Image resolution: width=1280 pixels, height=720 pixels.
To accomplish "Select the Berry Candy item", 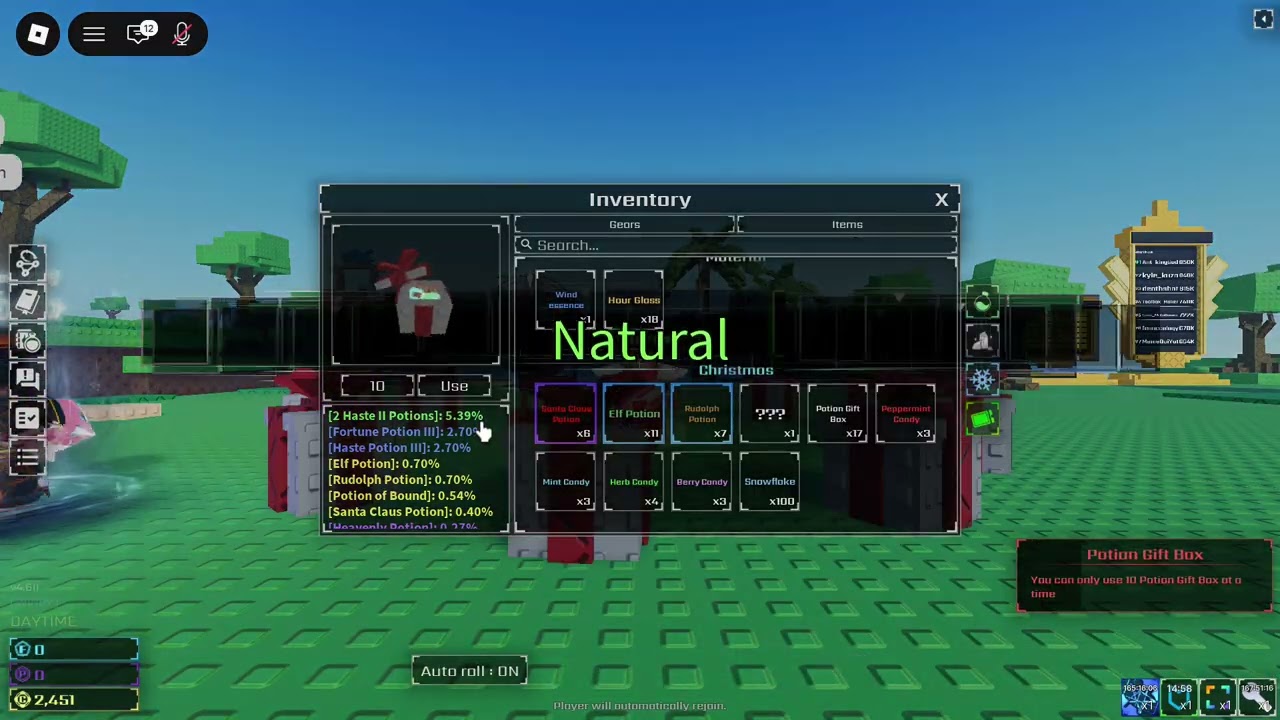I will [702, 481].
